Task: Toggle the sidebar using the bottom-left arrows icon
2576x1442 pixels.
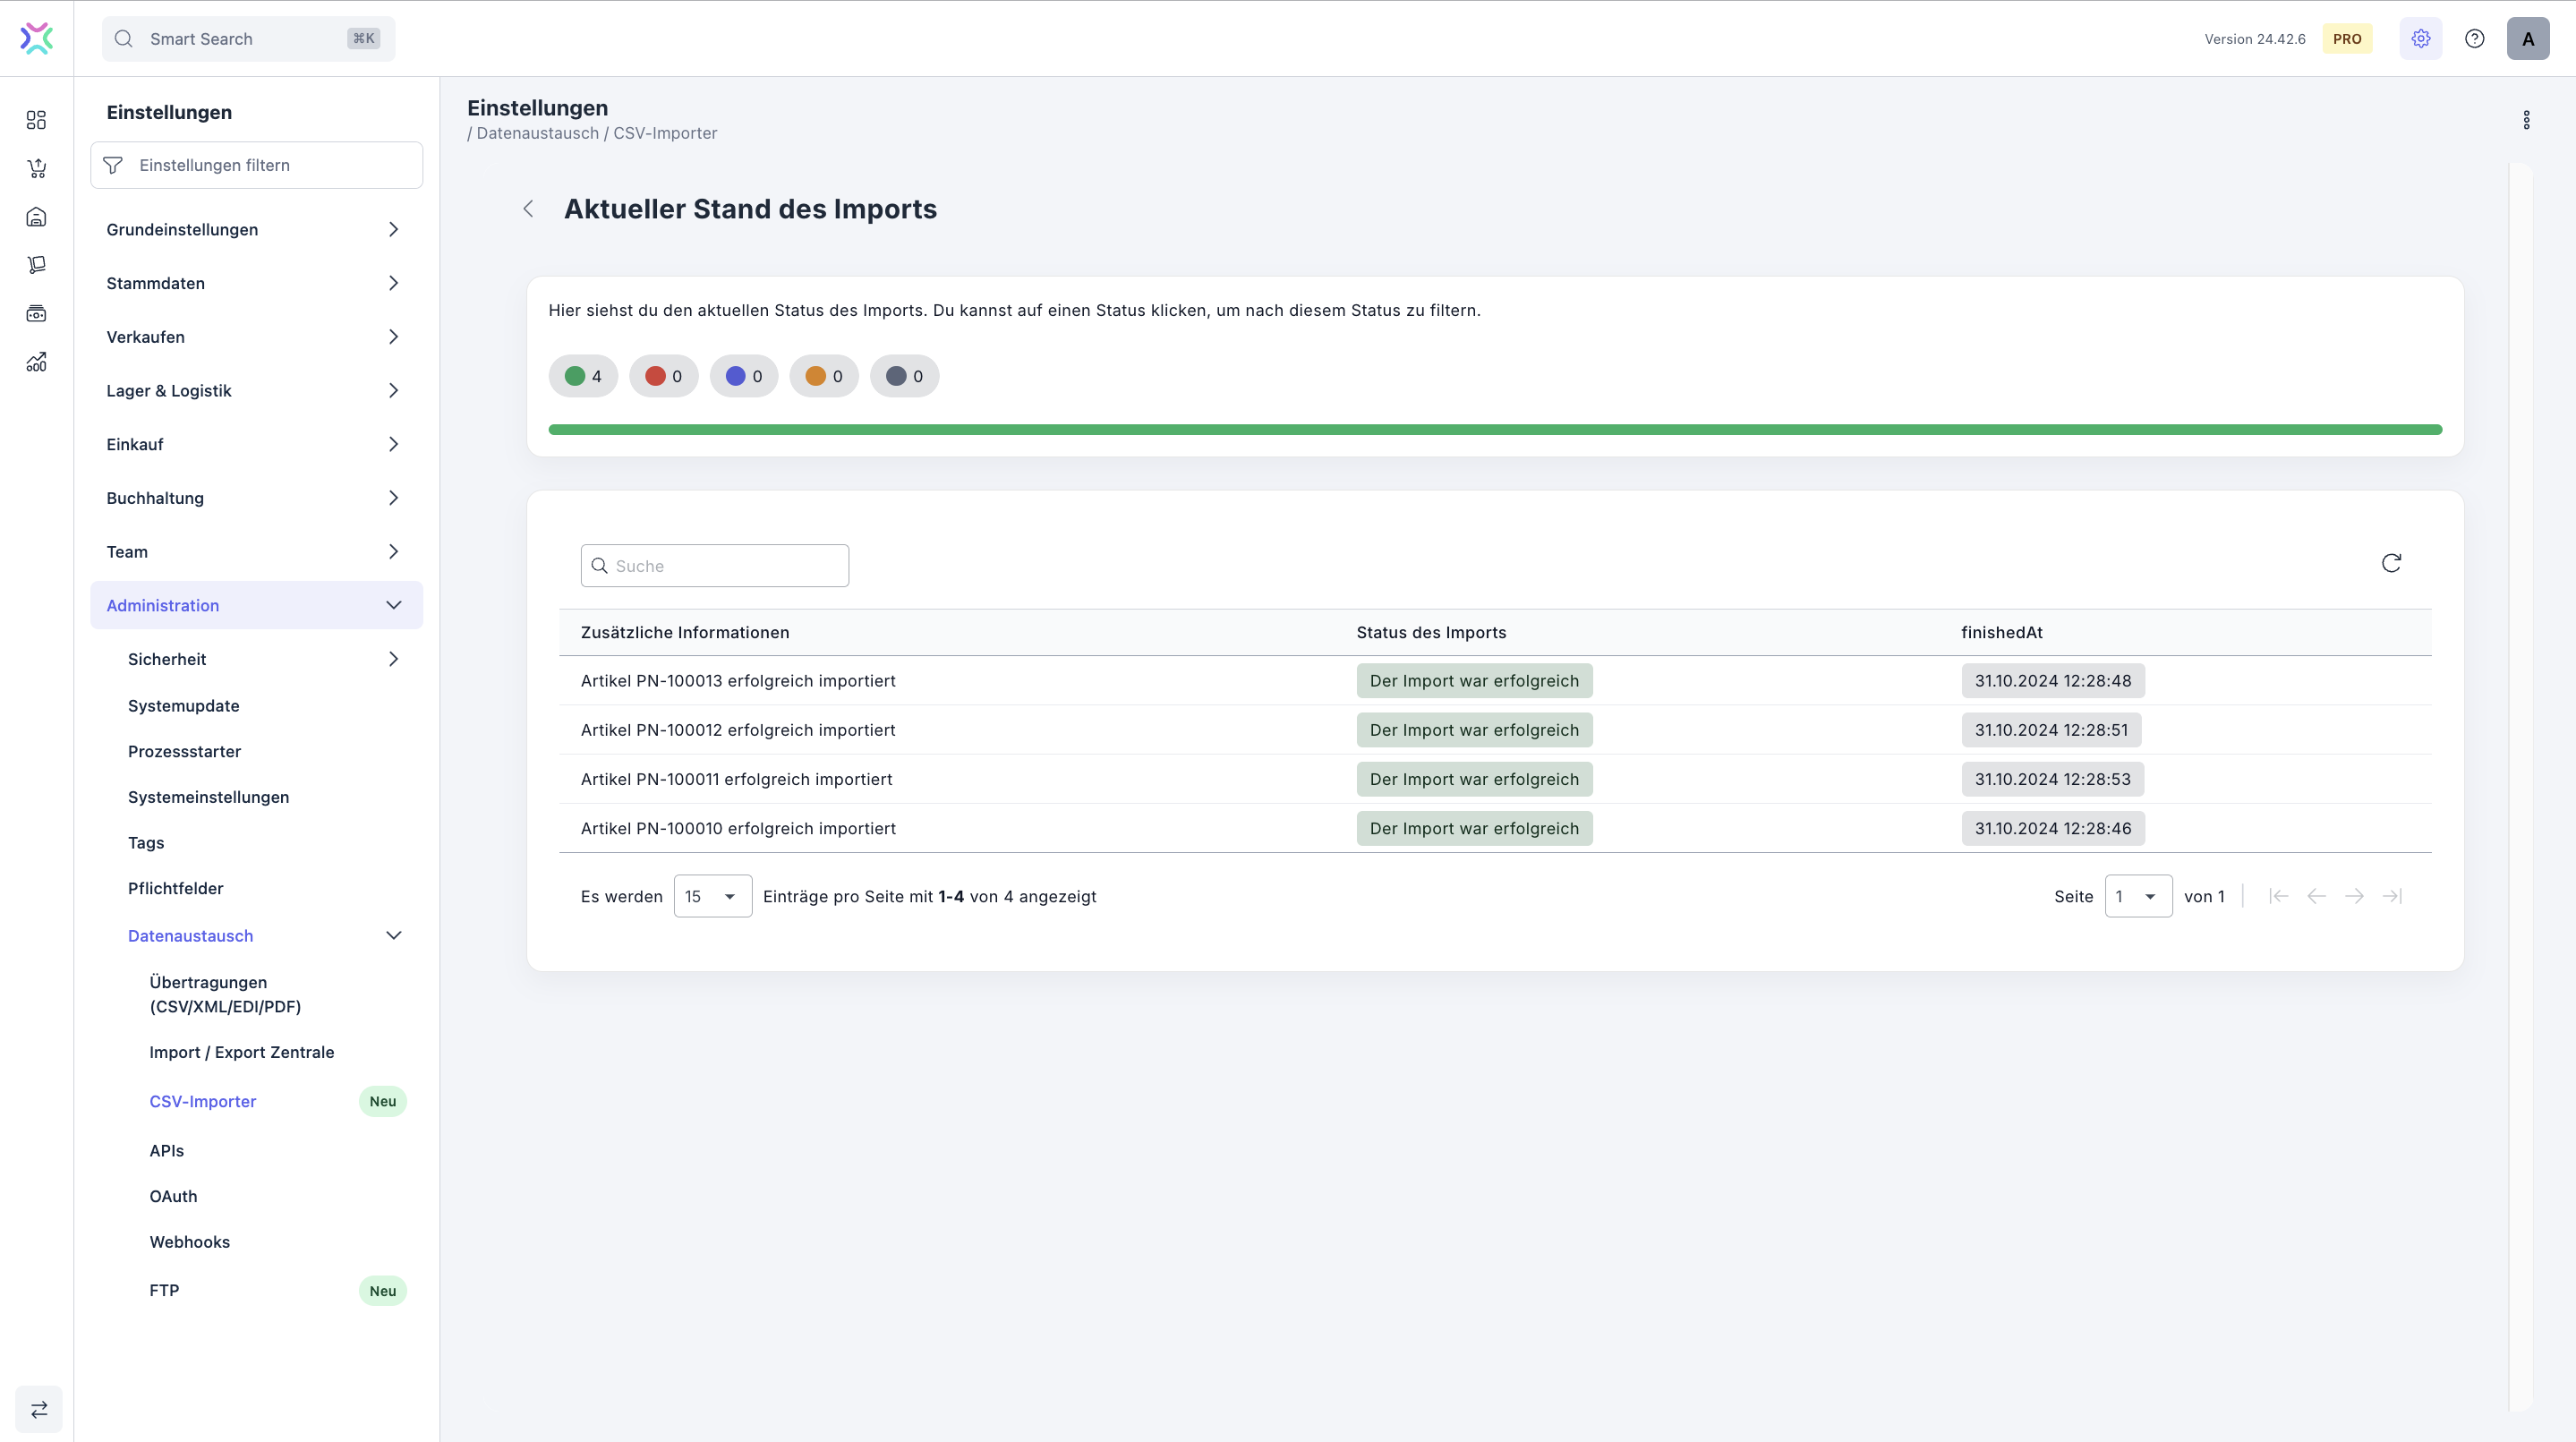Action: tap(39, 1409)
